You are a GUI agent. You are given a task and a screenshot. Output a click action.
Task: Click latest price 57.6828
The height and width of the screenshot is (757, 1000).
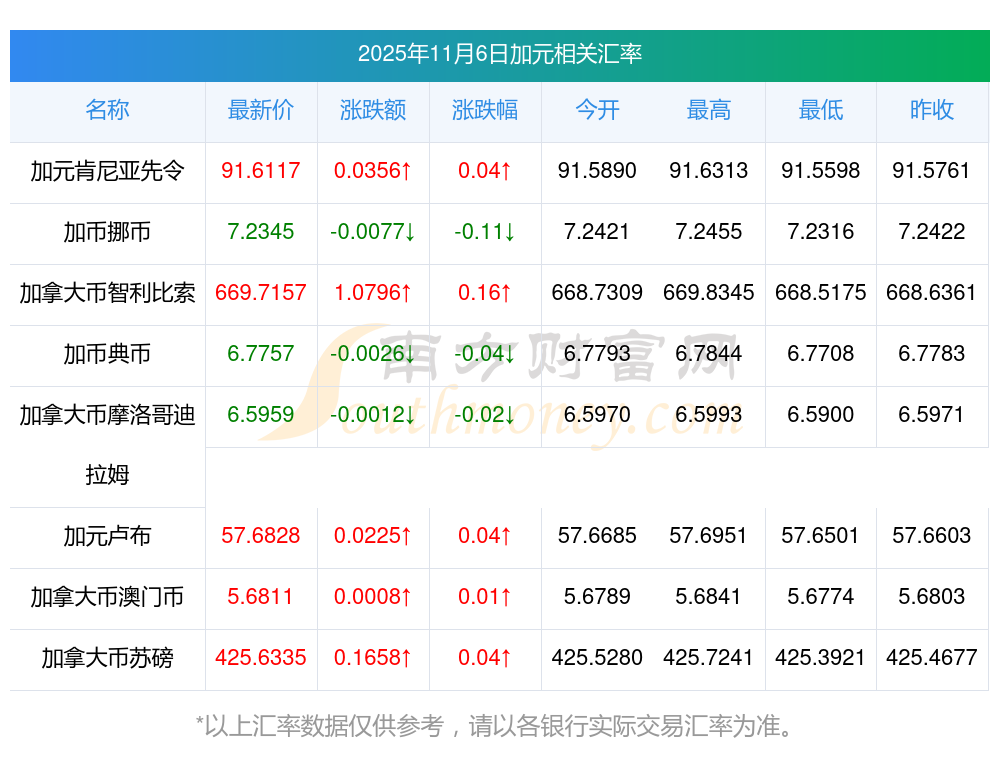(x=260, y=536)
